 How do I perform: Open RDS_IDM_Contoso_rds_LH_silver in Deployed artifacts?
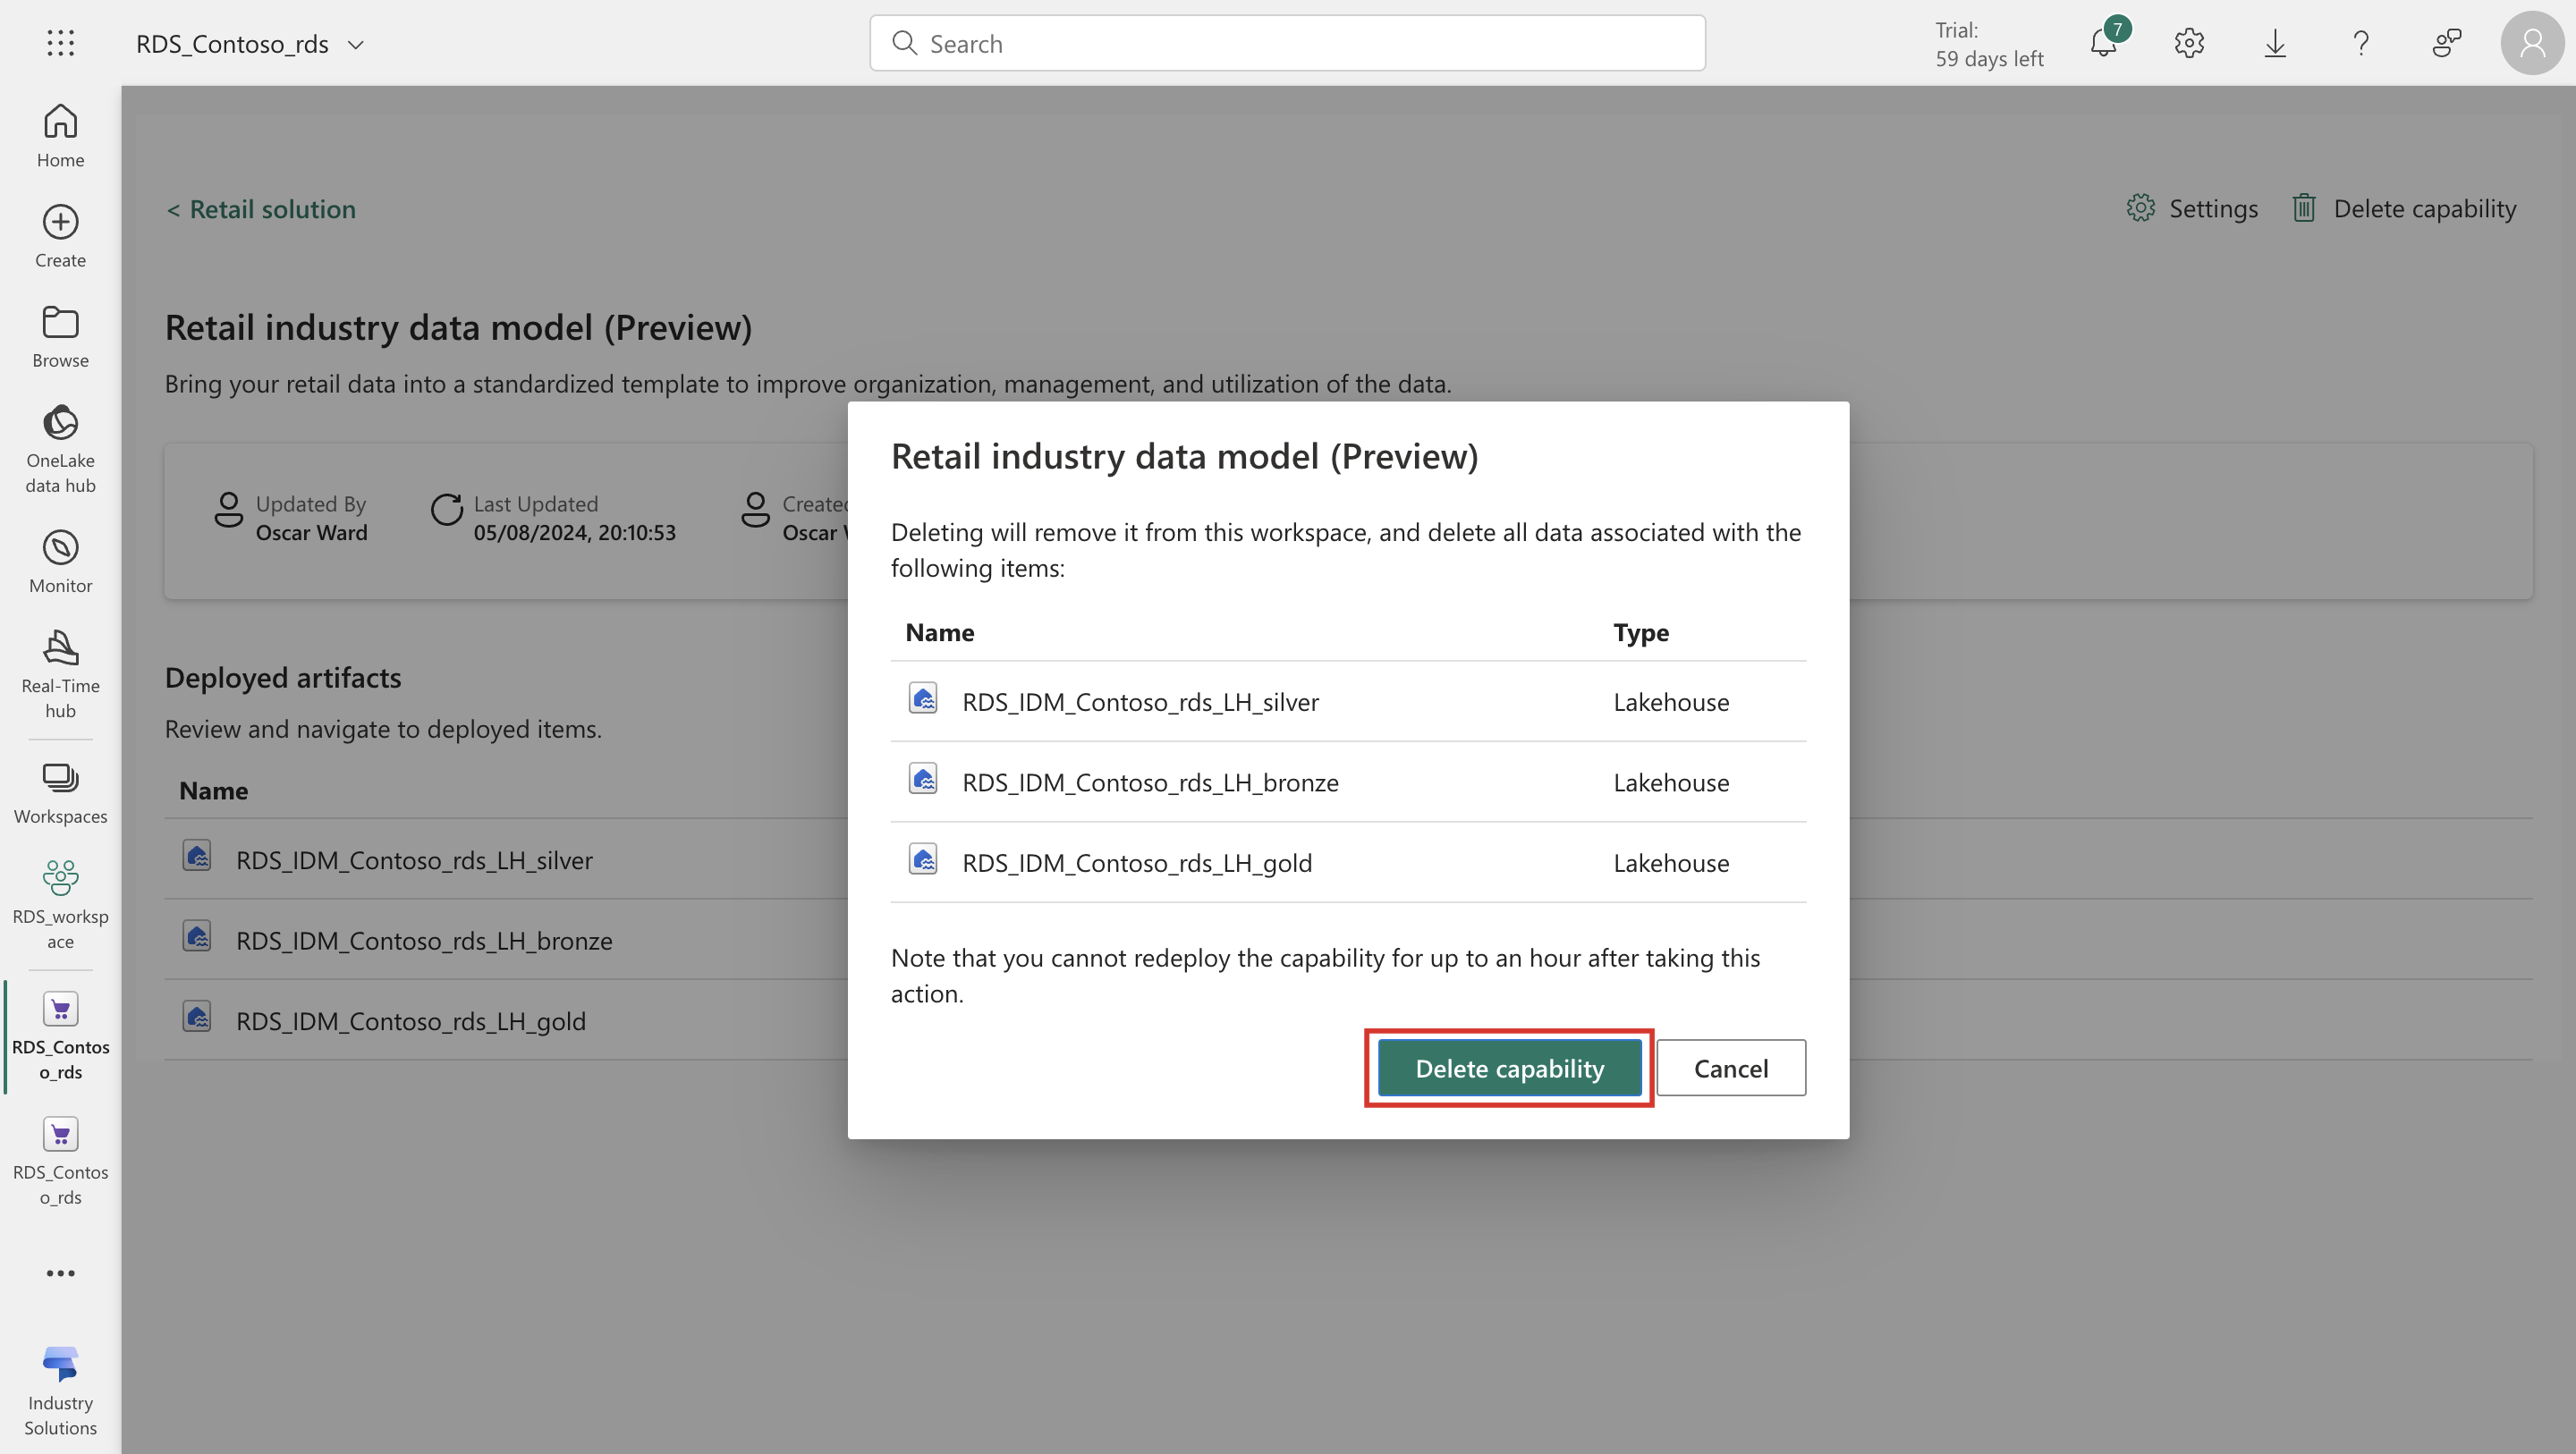(414, 860)
